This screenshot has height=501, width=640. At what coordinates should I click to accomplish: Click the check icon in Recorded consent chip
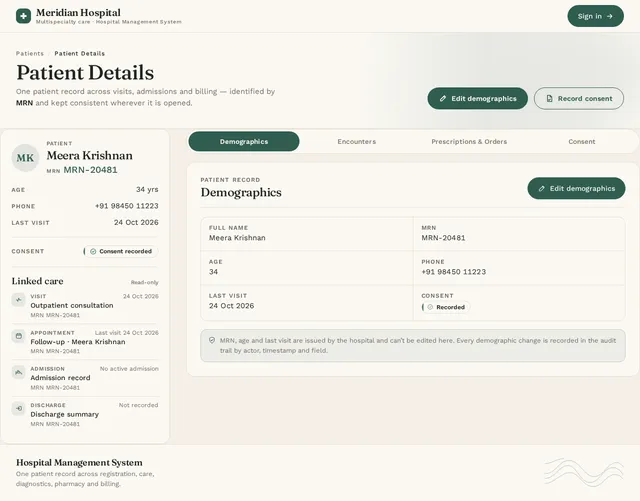pos(430,307)
